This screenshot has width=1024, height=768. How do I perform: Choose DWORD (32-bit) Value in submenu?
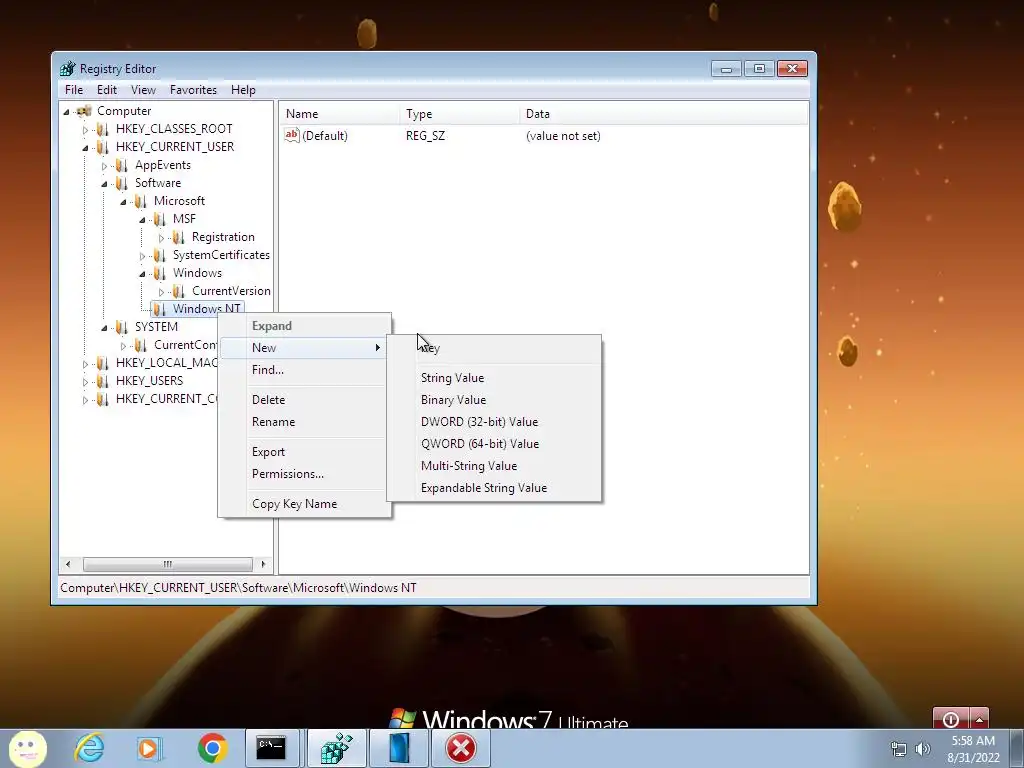tap(494, 422)
